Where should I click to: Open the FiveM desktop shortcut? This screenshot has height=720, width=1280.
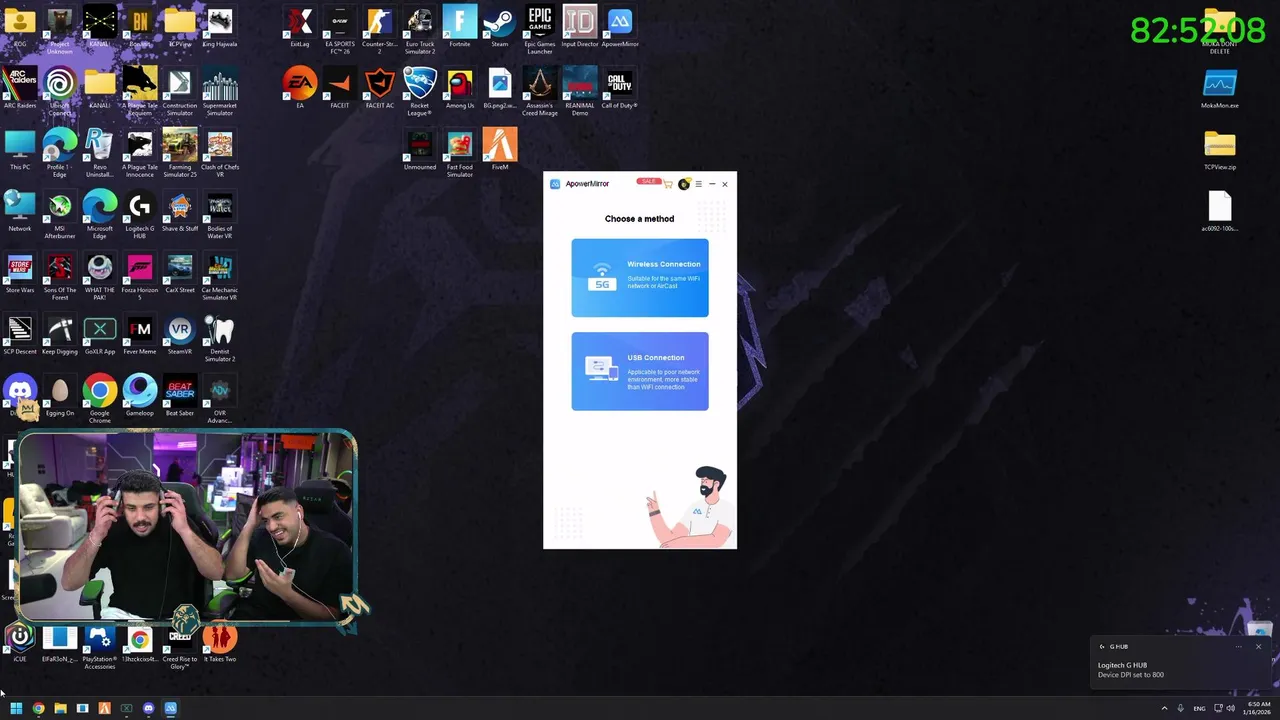click(500, 150)
